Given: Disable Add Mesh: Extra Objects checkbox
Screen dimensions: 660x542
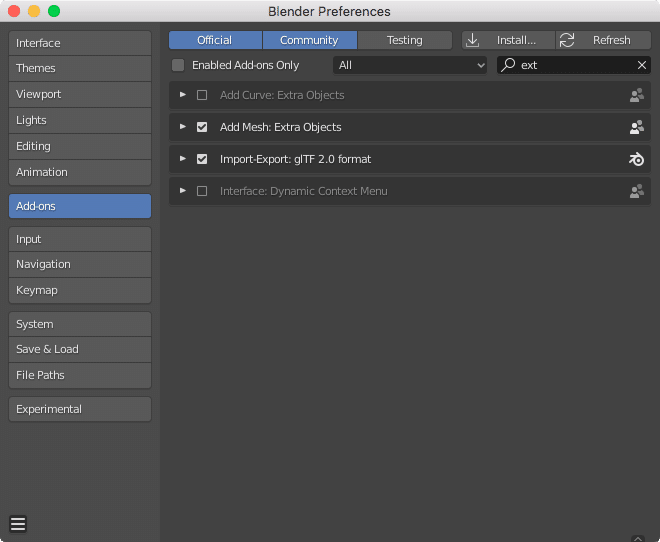Looking at the screenshot, I should [202, 127].
